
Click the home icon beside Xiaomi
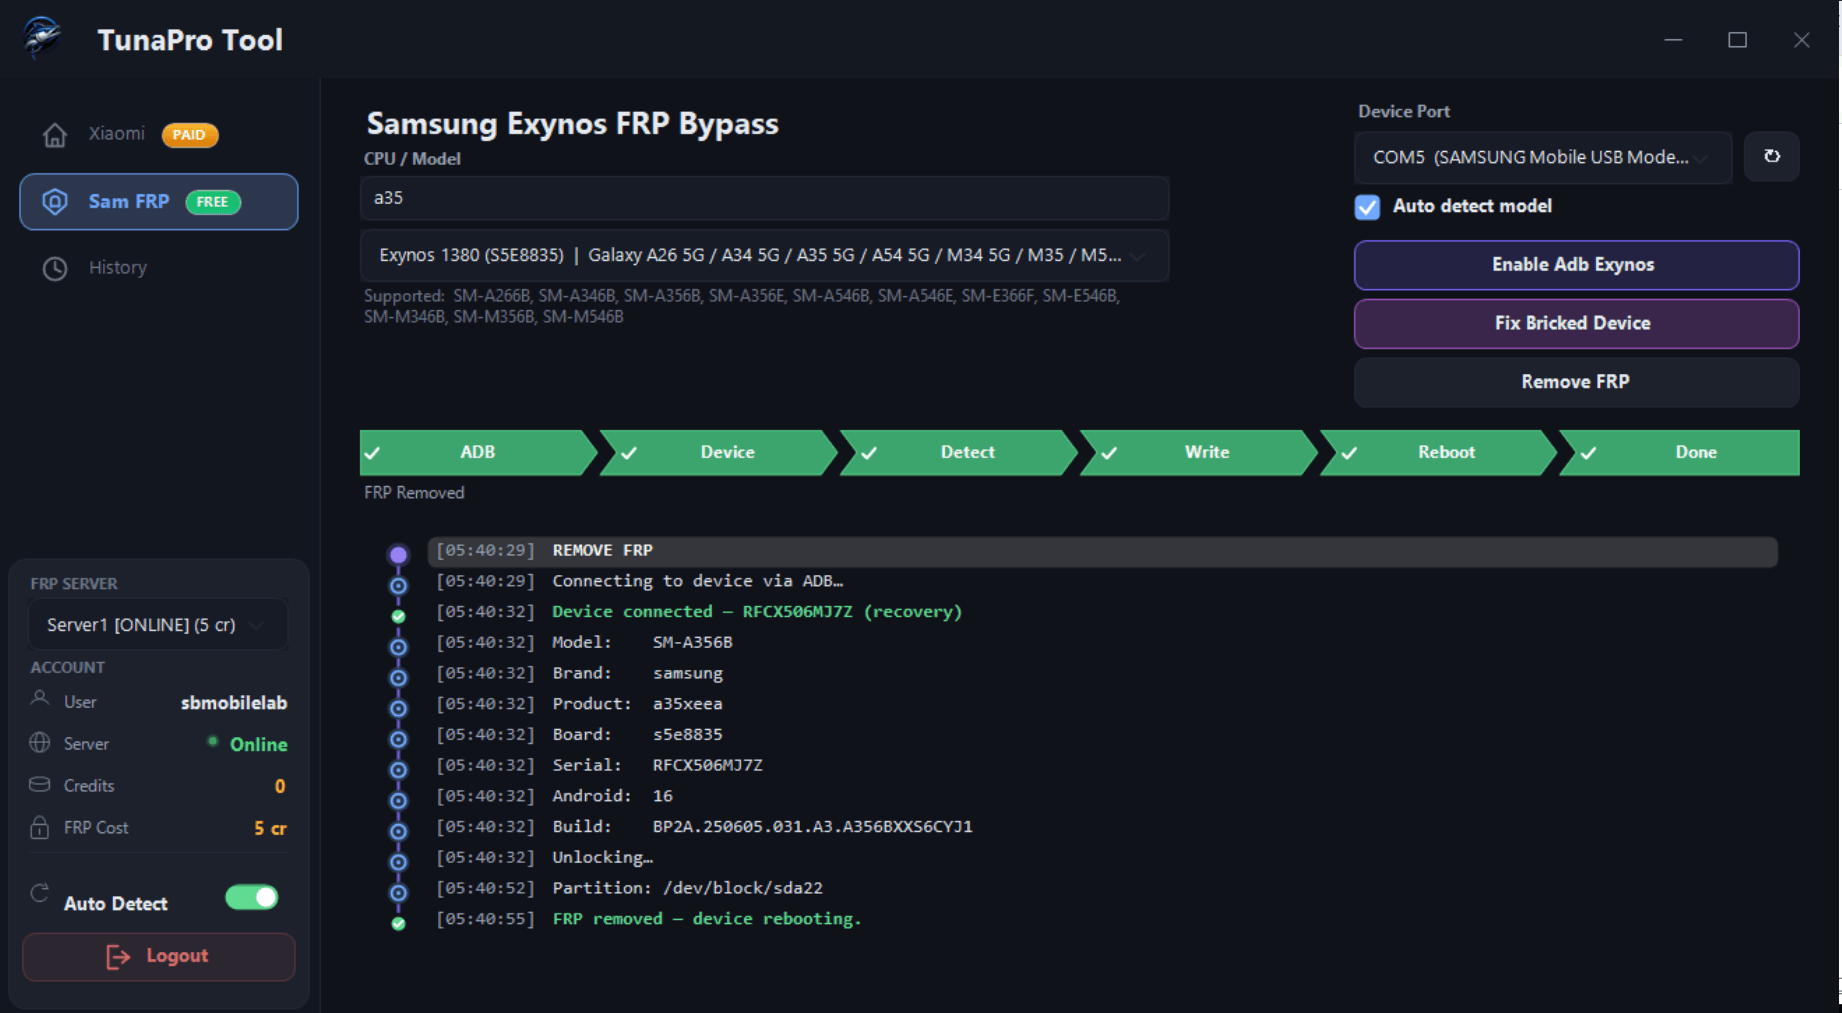click(x=55, y=135)
